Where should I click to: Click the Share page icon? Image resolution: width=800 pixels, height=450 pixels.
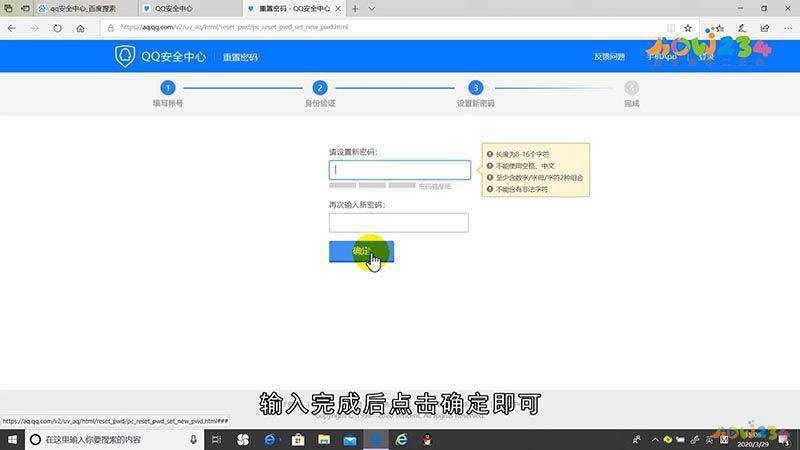[x=765, y=28]
